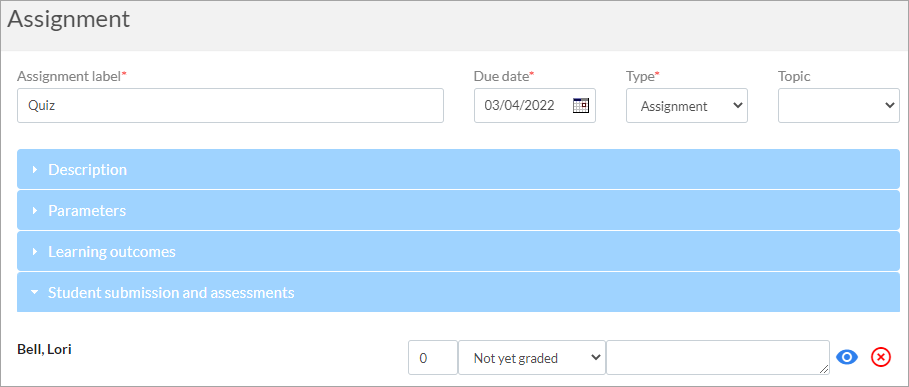
Task: Click the Due date field 03/04/2022
Action: tap(535, 105)
